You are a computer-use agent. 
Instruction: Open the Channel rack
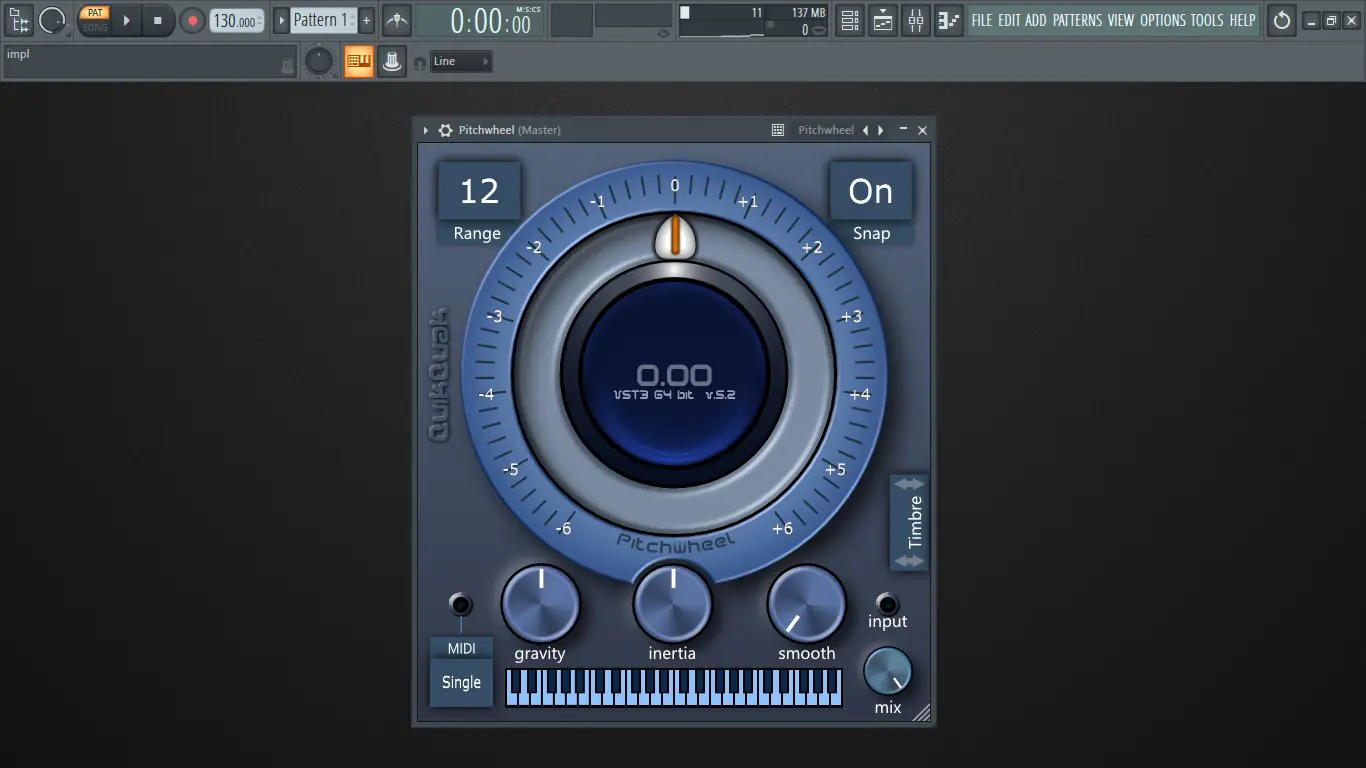coord(849,20)
